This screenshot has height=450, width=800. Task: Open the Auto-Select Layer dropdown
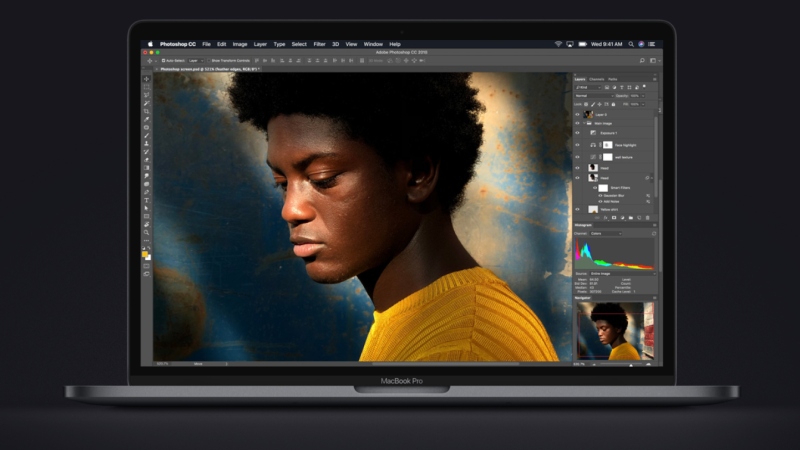(195, 61)
